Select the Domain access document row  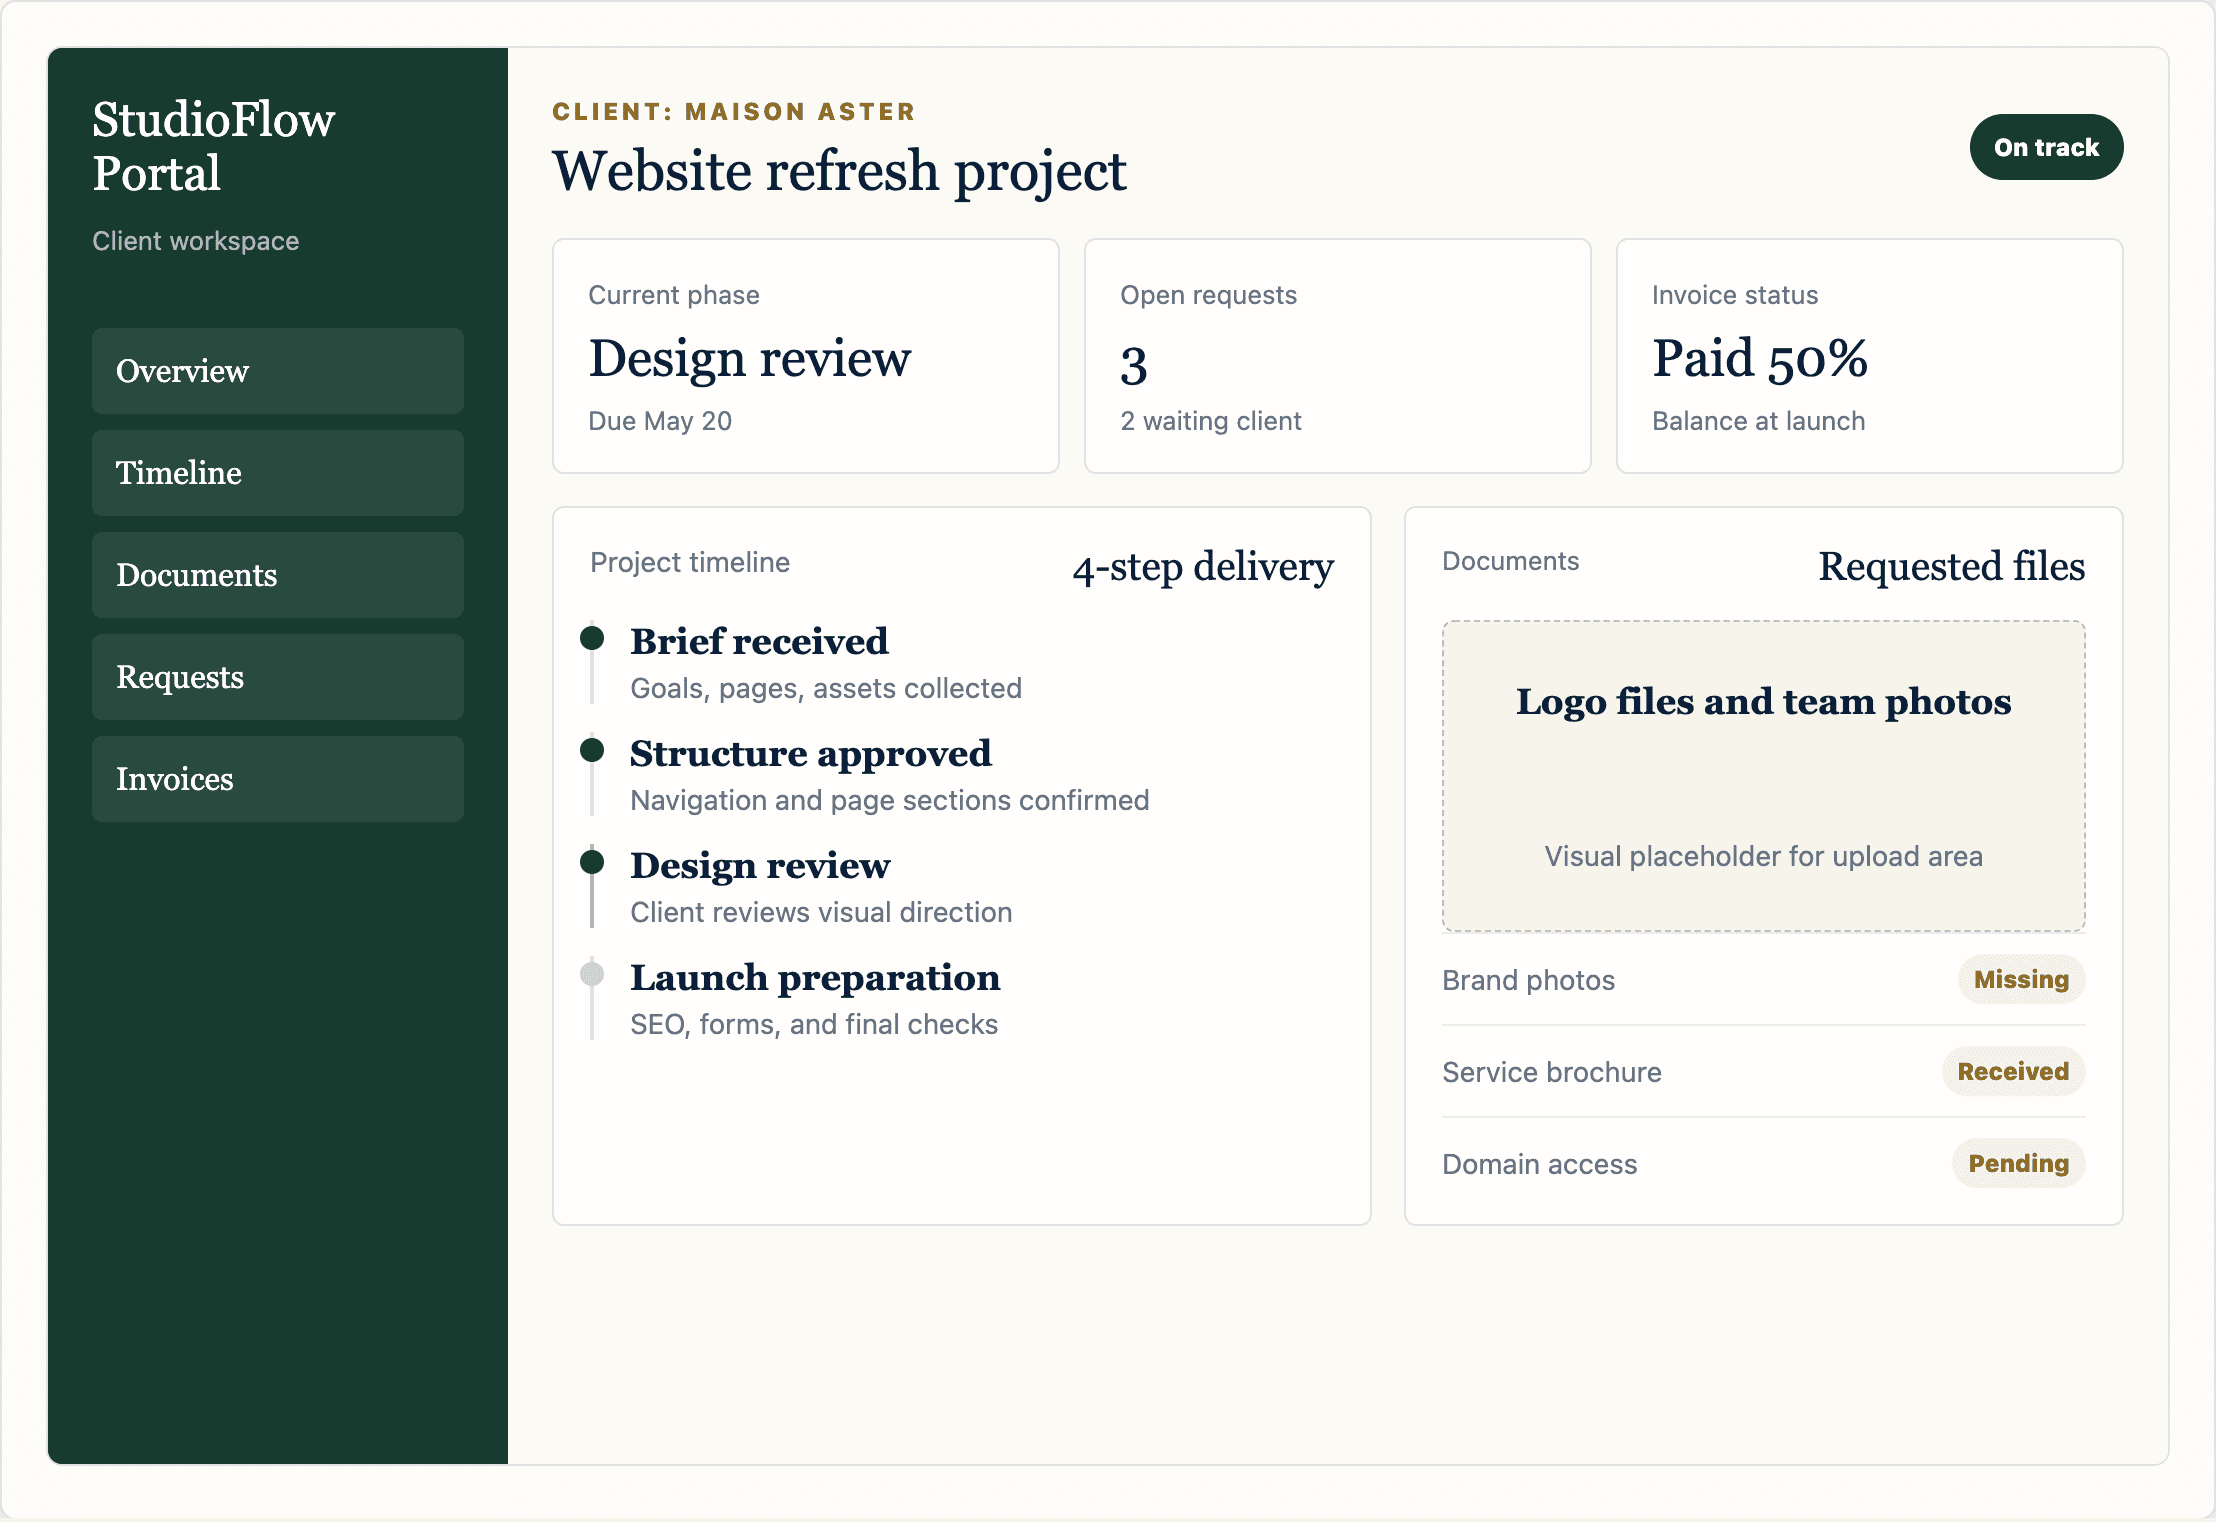pyautogui.click(x=1764, y=1164)
